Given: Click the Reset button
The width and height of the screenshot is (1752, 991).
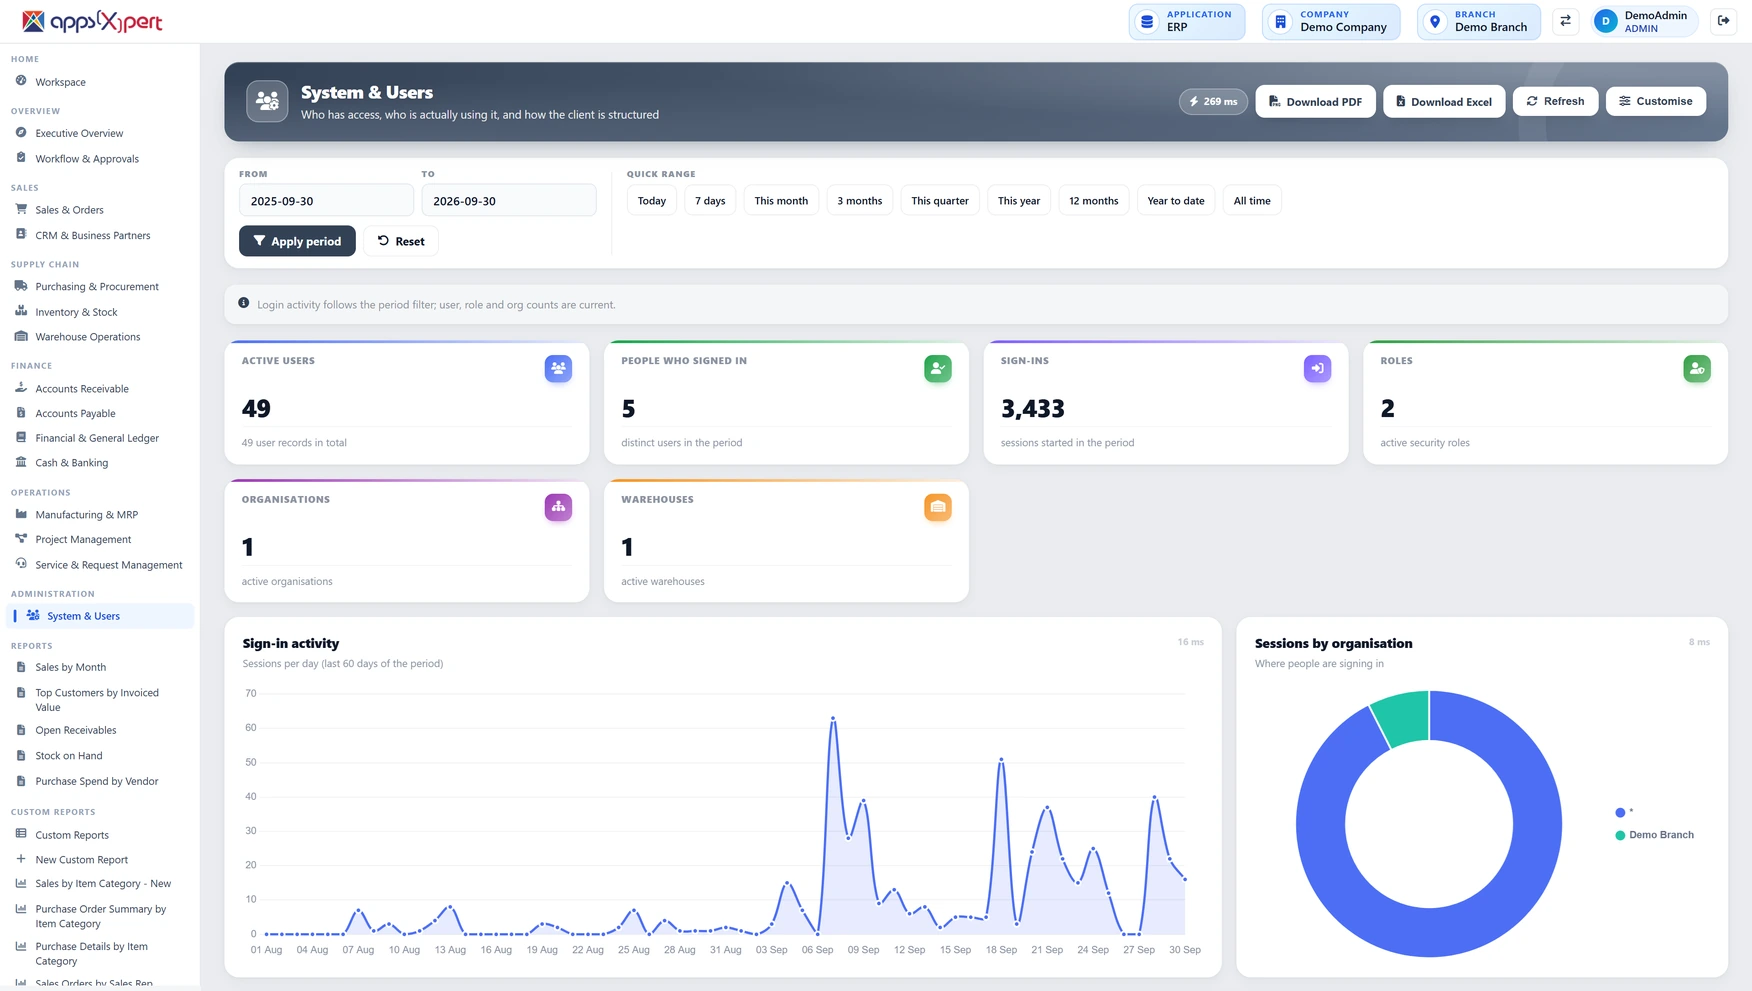Looking at the screenshot, I should coord(401,241).
